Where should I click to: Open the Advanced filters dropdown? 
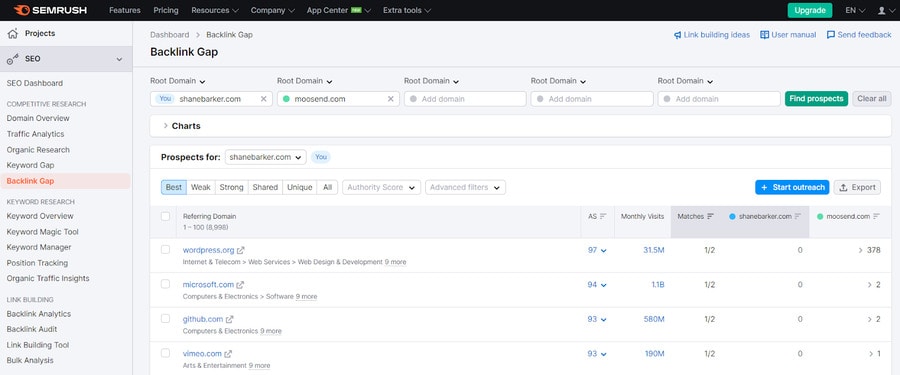pyautogui.click(x=465, y=187)
